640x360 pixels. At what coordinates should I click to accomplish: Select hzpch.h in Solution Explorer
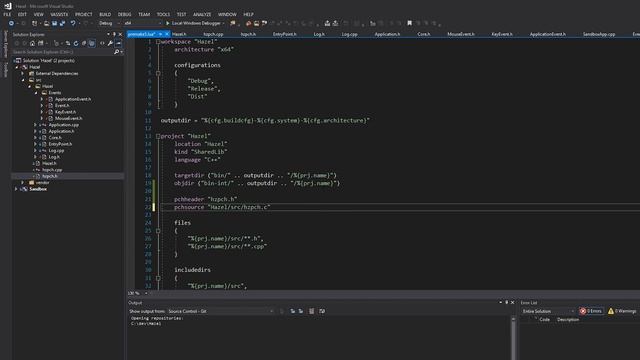point(50,176)
